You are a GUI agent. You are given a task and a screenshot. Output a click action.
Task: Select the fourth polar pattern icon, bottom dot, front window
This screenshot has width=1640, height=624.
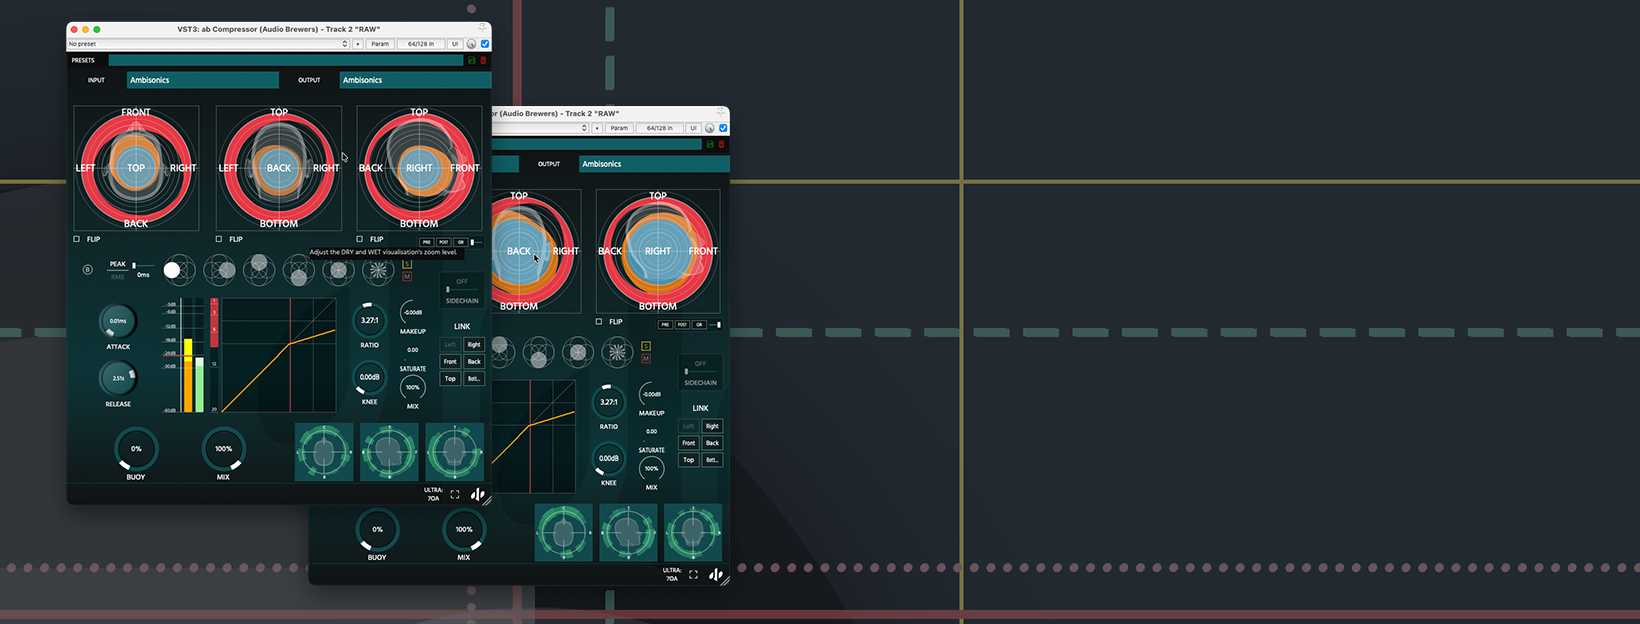point(298,269)
